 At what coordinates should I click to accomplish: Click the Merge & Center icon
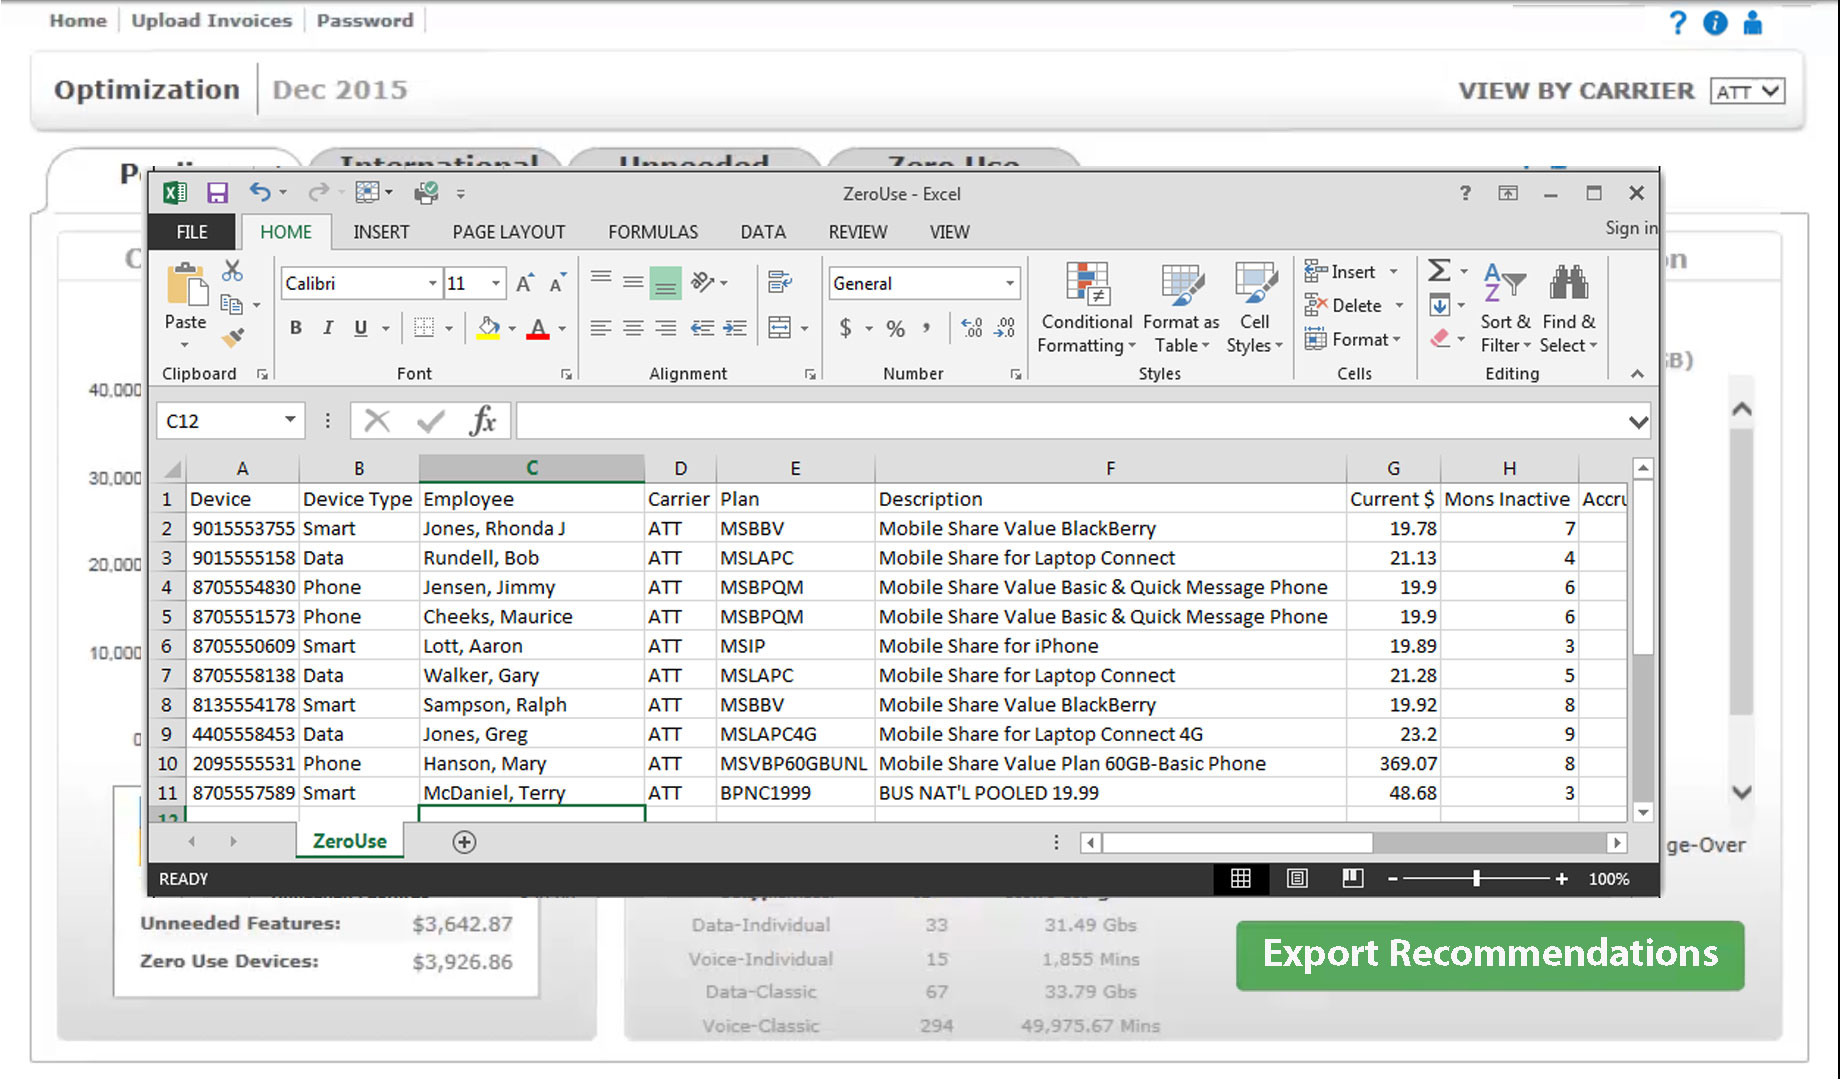pyautogui.click(x=780, y=328)
